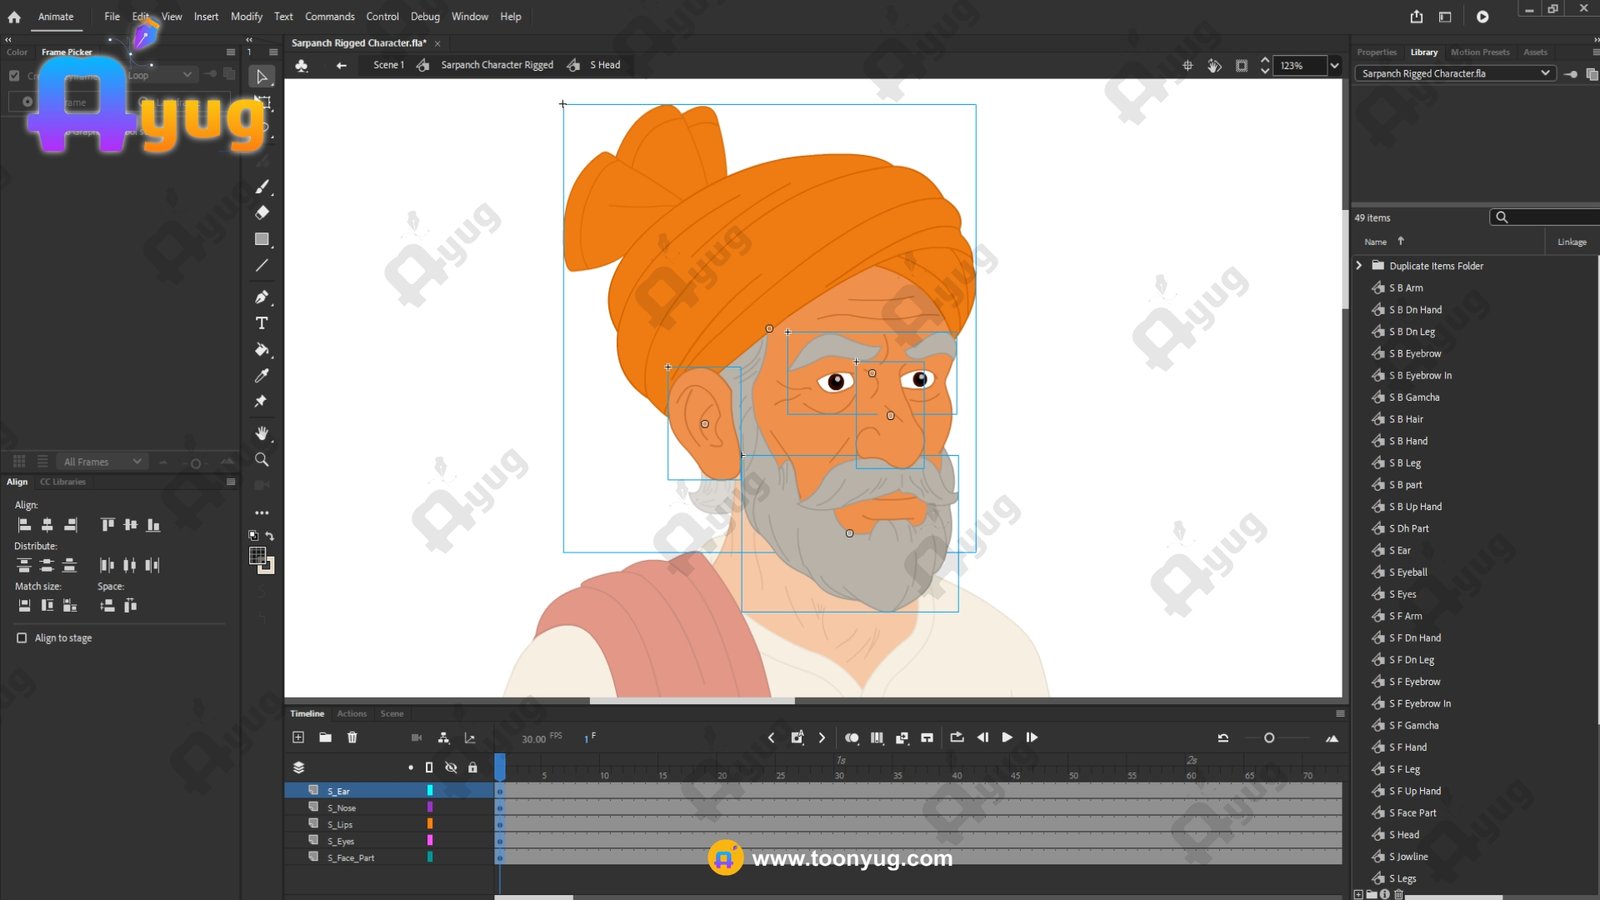Screen dimensions: 1600x900
Task: Sort library by the Name arrow
Action: [x=1401, y=241]
